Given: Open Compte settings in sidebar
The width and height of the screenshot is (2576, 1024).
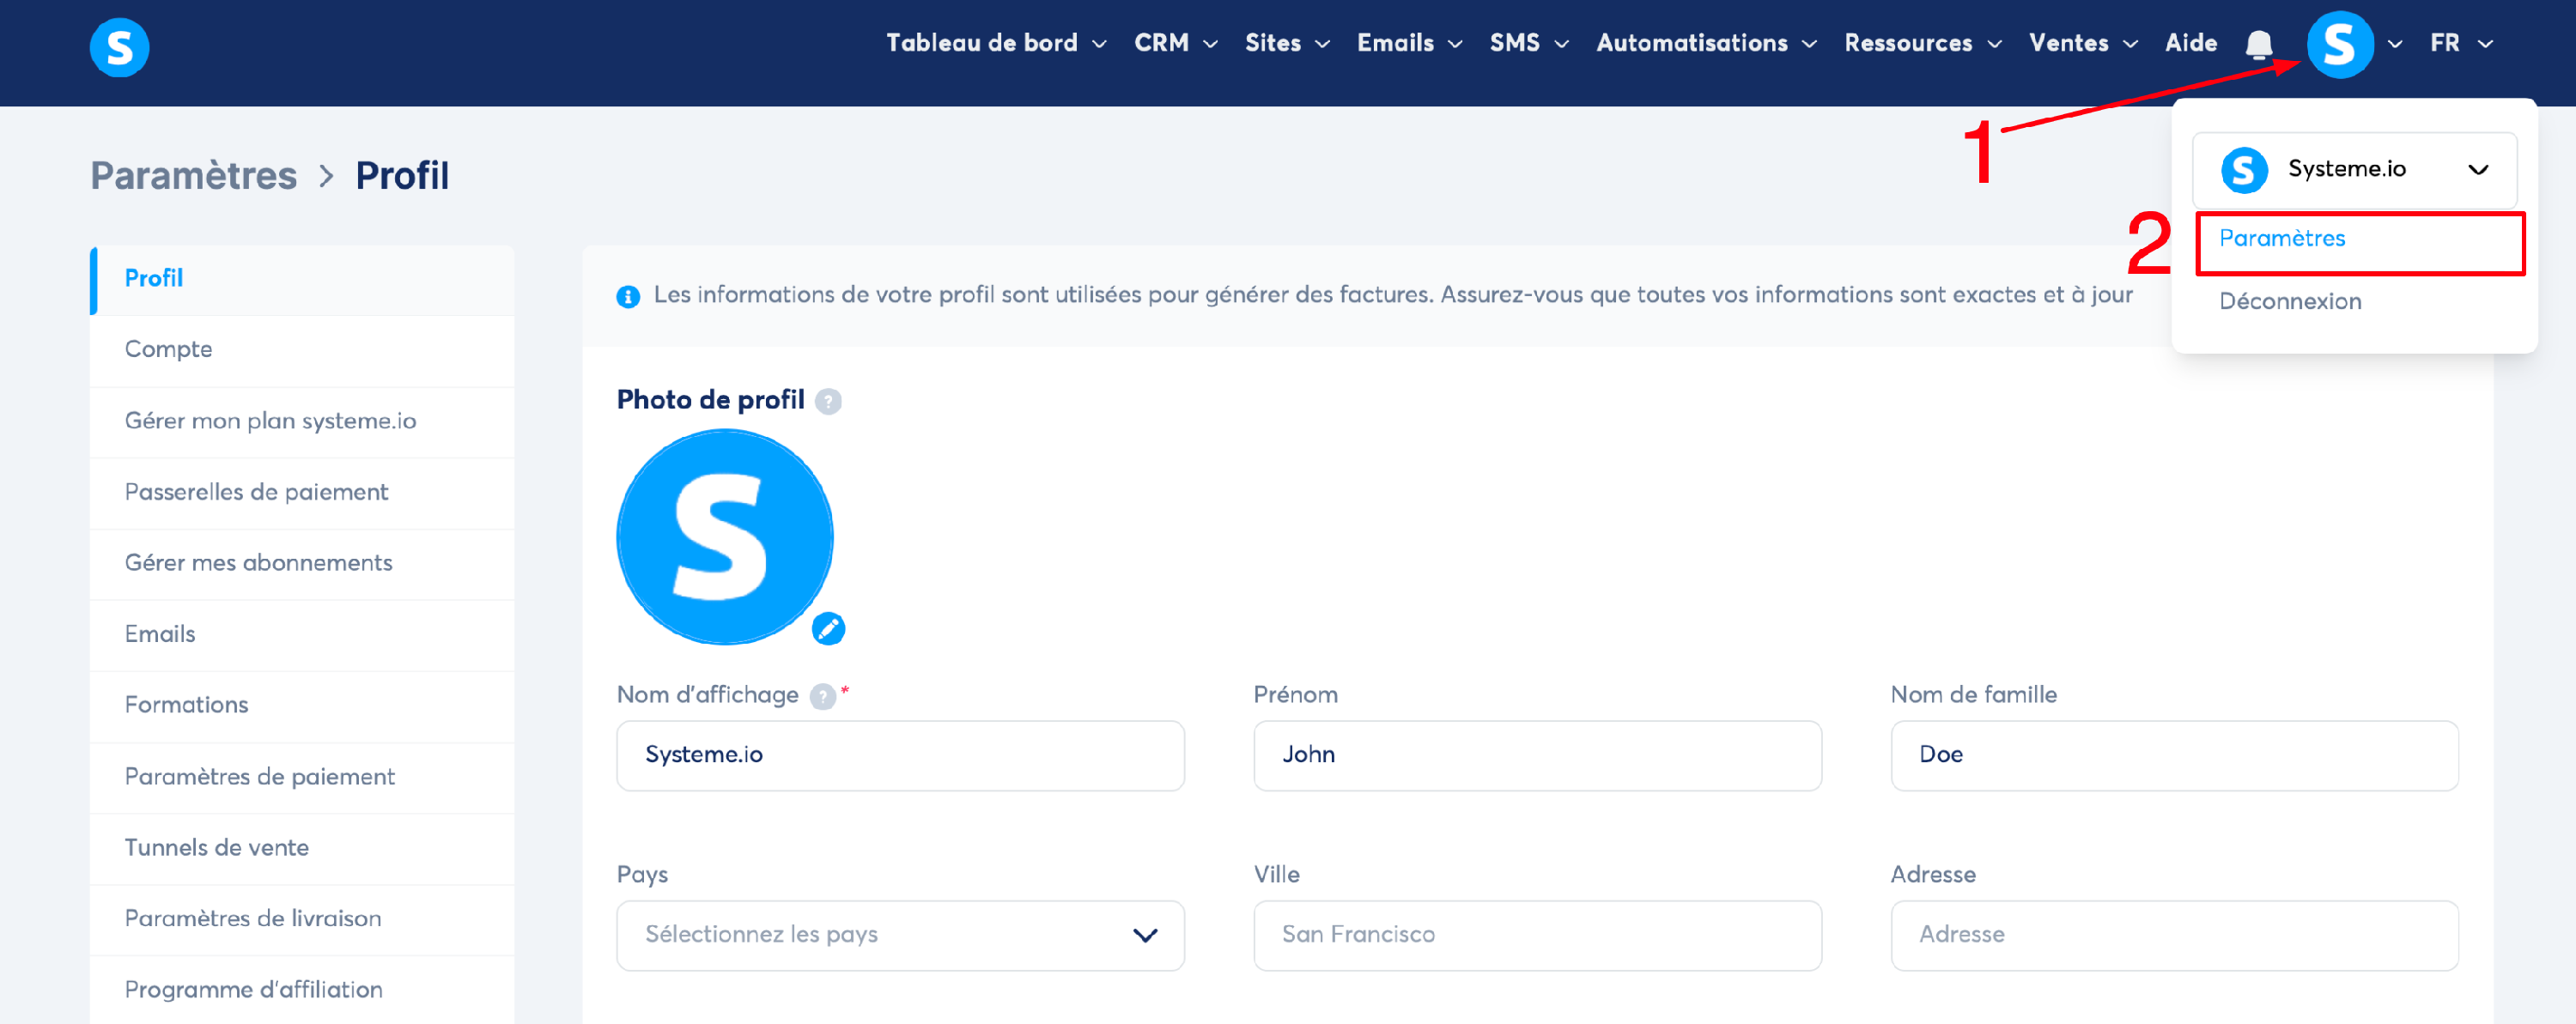Looking at the screenshot, I should [168, 349].
